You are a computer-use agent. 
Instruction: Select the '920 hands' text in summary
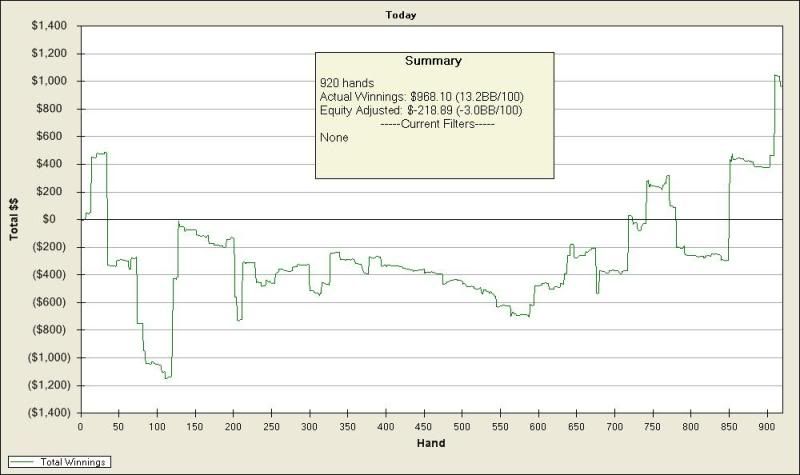click(346, 81)
